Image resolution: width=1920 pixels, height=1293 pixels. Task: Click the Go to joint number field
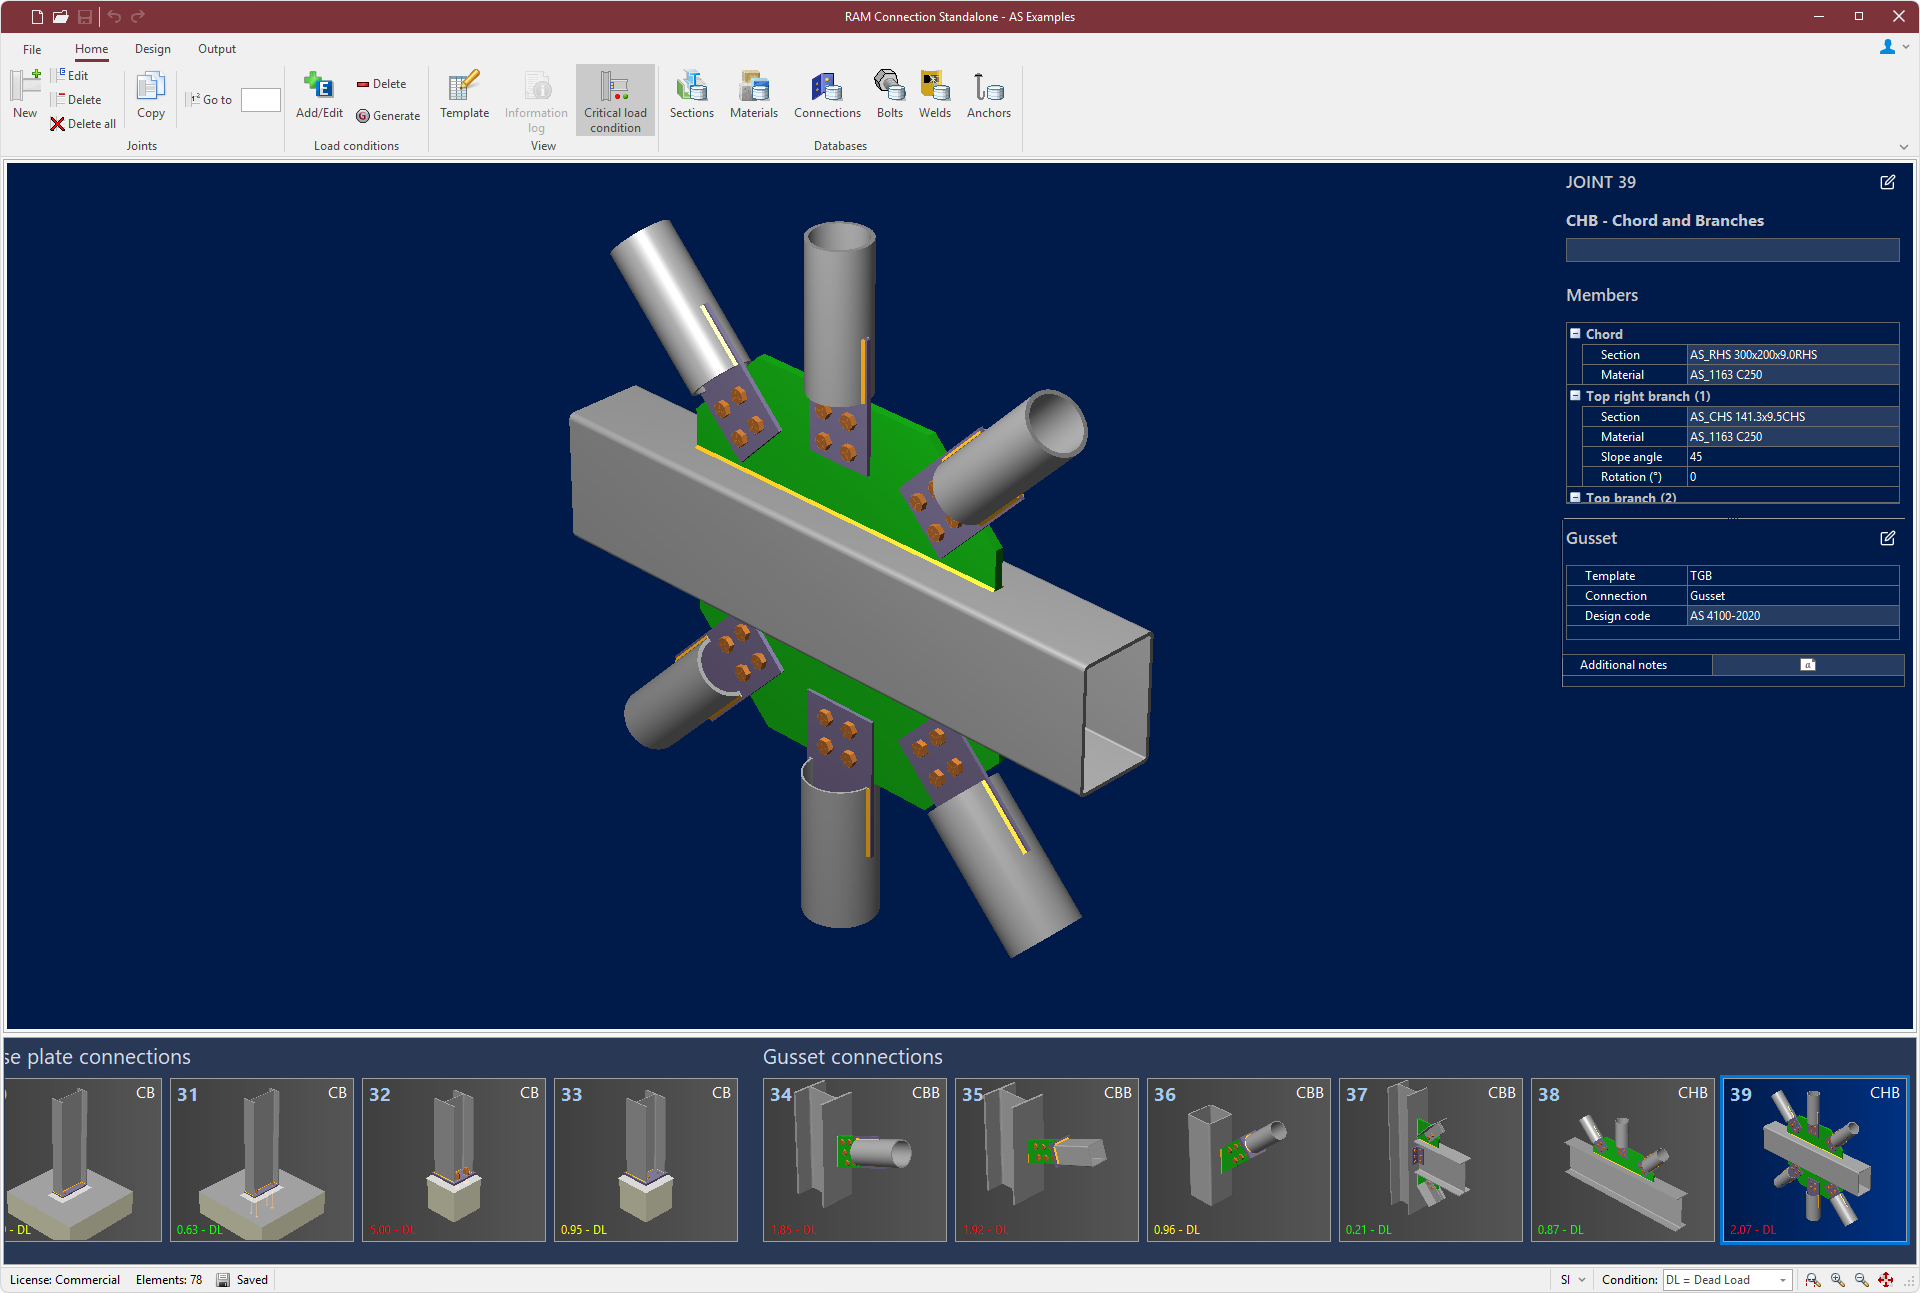[260, 100]
